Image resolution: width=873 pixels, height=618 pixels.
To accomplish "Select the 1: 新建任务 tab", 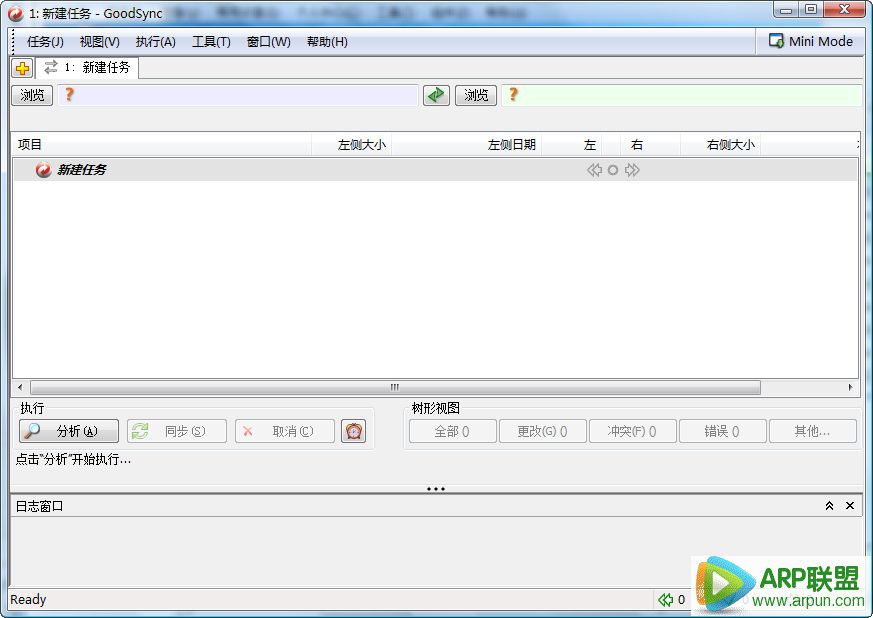I will pos(90,69).
